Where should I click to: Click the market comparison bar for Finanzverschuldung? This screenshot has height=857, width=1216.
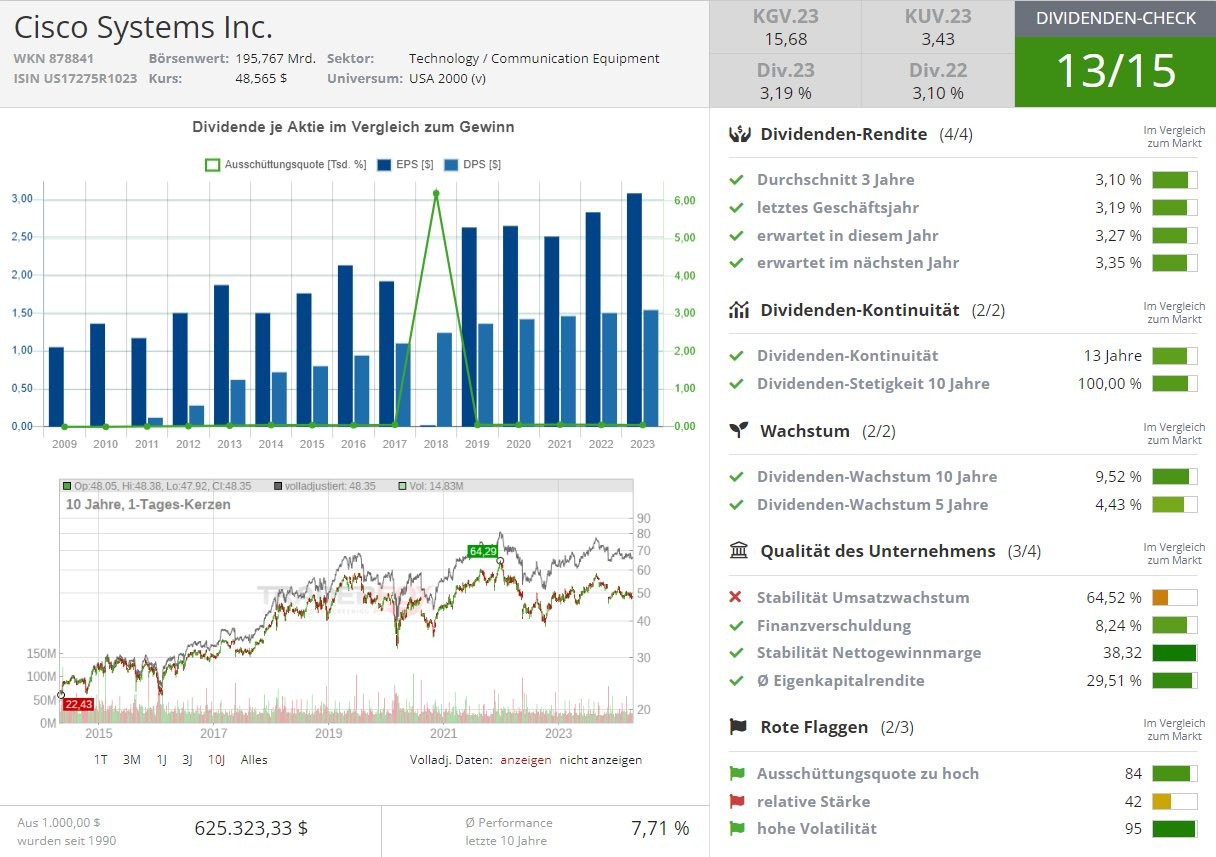point(1174,626)
